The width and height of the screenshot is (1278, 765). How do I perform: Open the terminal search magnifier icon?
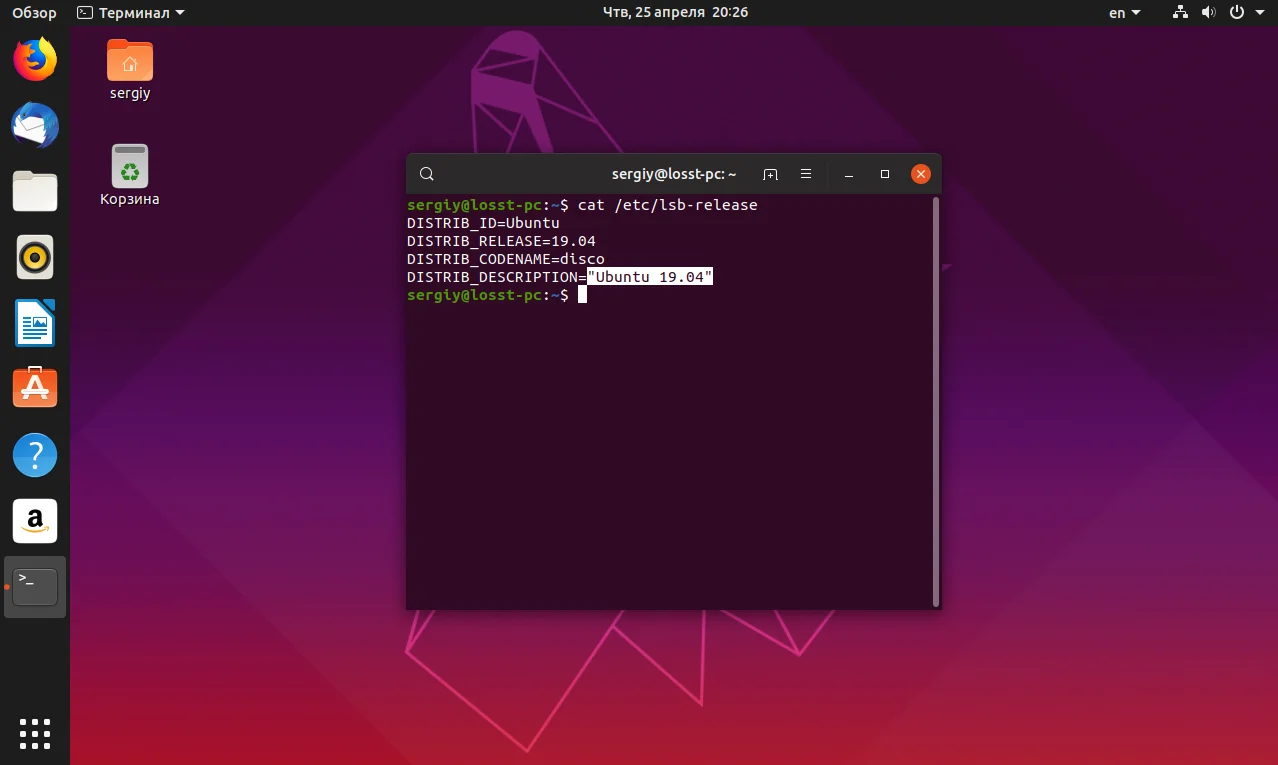pos(427,174)
